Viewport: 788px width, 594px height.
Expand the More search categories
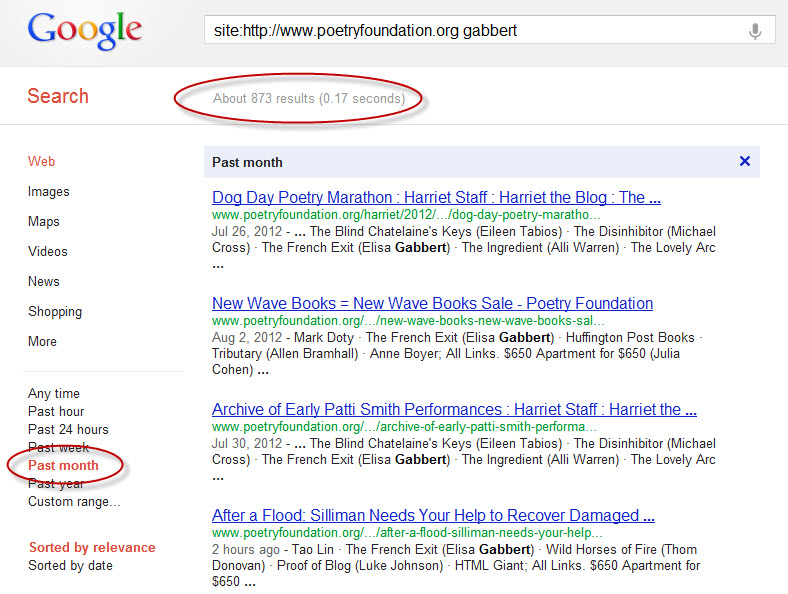click(x=42, y=341)
